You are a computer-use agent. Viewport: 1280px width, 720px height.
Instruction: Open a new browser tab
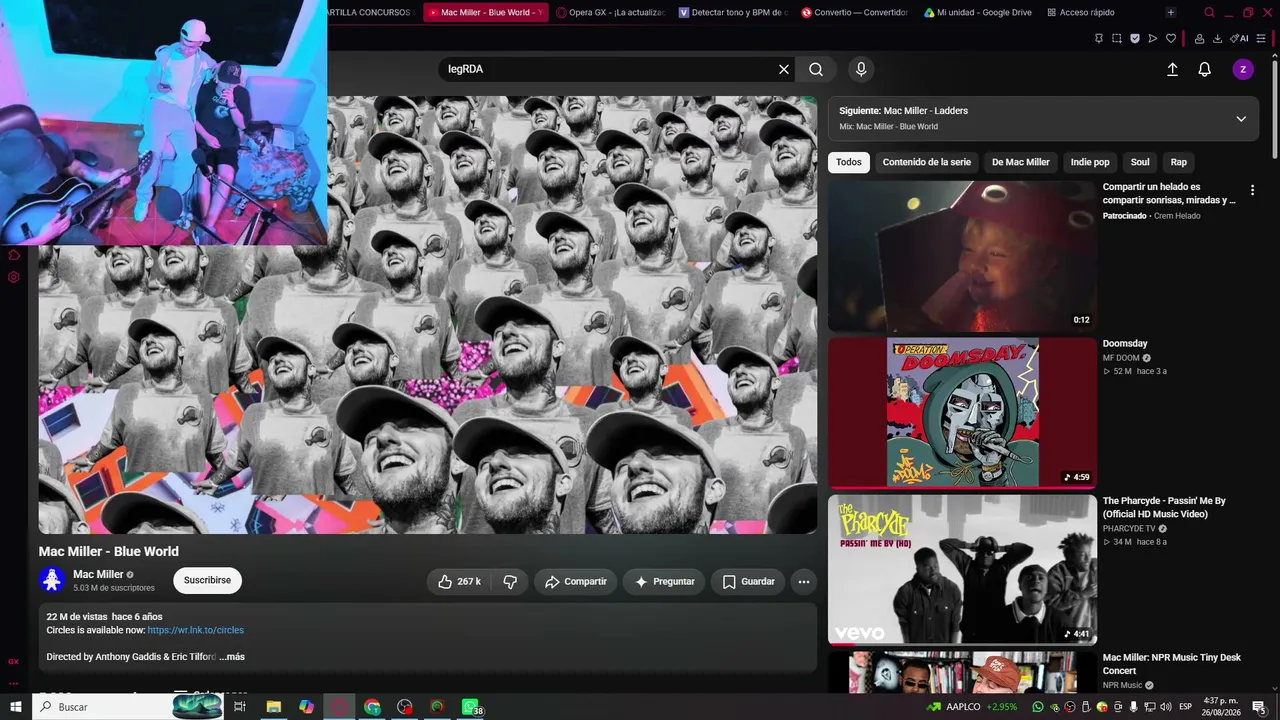coord(1171,12)
